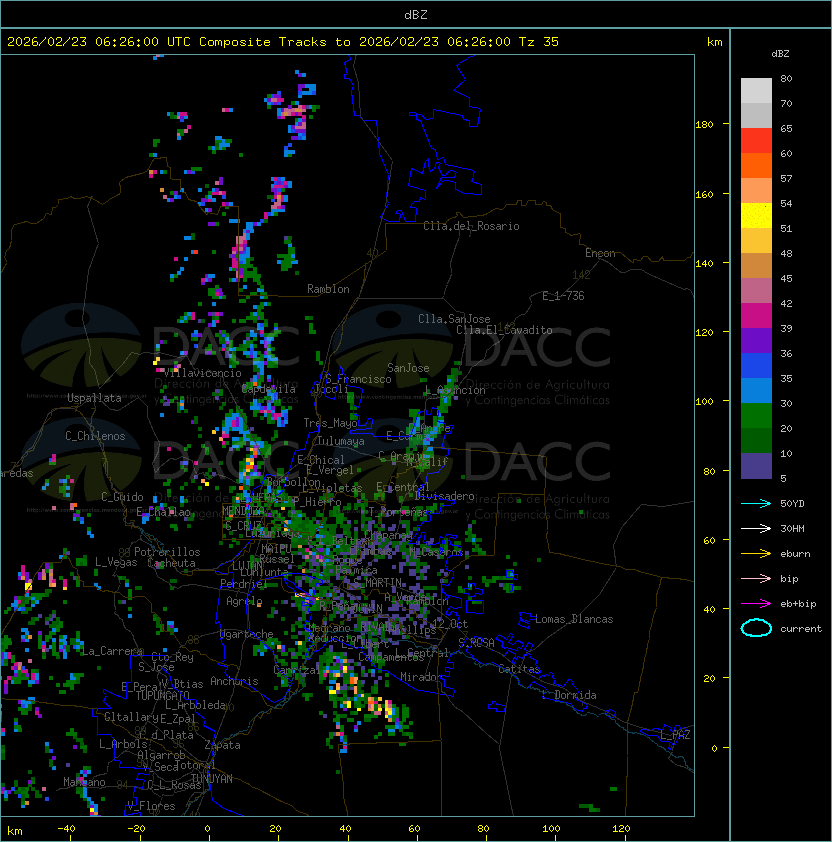This screenshot has width=832, height=842.
Task: Select the light blue 30-35 dBZ swatch
Action: pos(756,390)
